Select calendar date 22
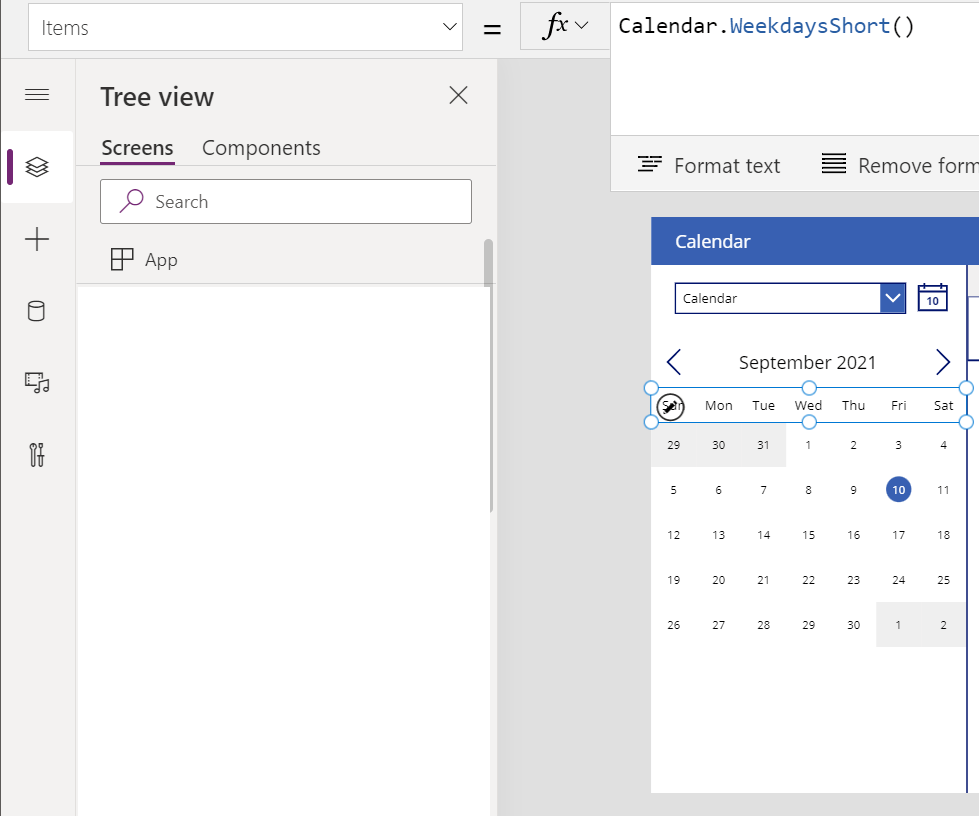The image size is (979, 816). tap(809, 580)
